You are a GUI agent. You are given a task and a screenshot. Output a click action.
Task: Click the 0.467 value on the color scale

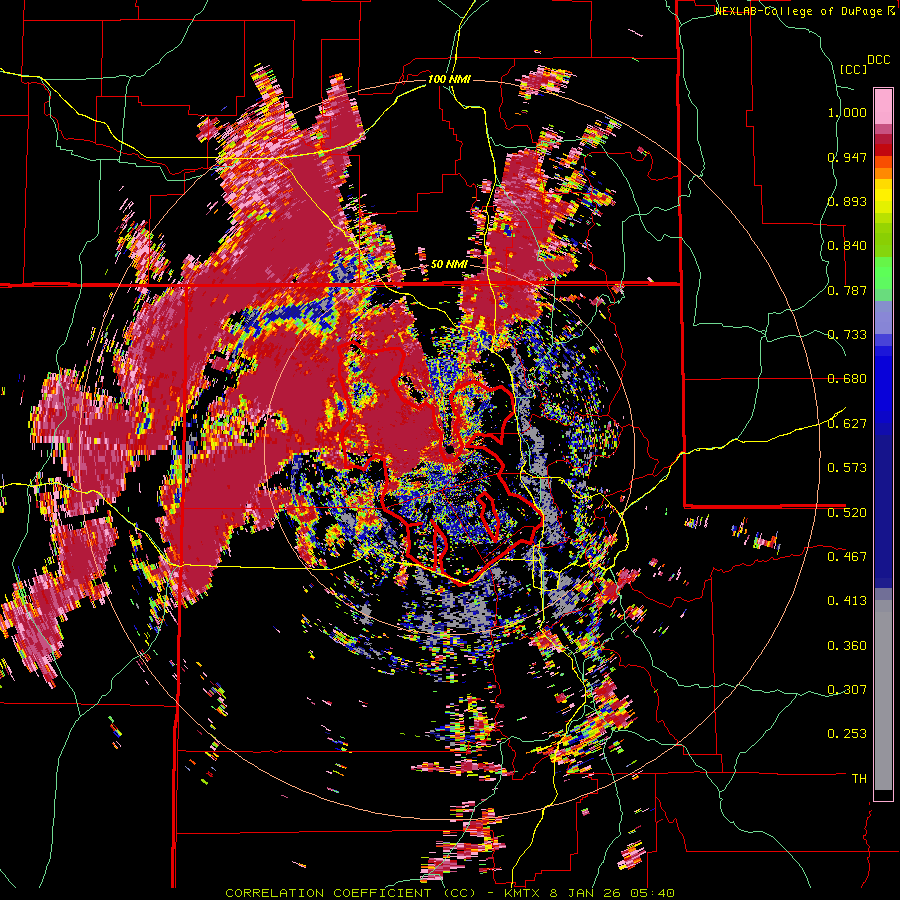point(847,557)
